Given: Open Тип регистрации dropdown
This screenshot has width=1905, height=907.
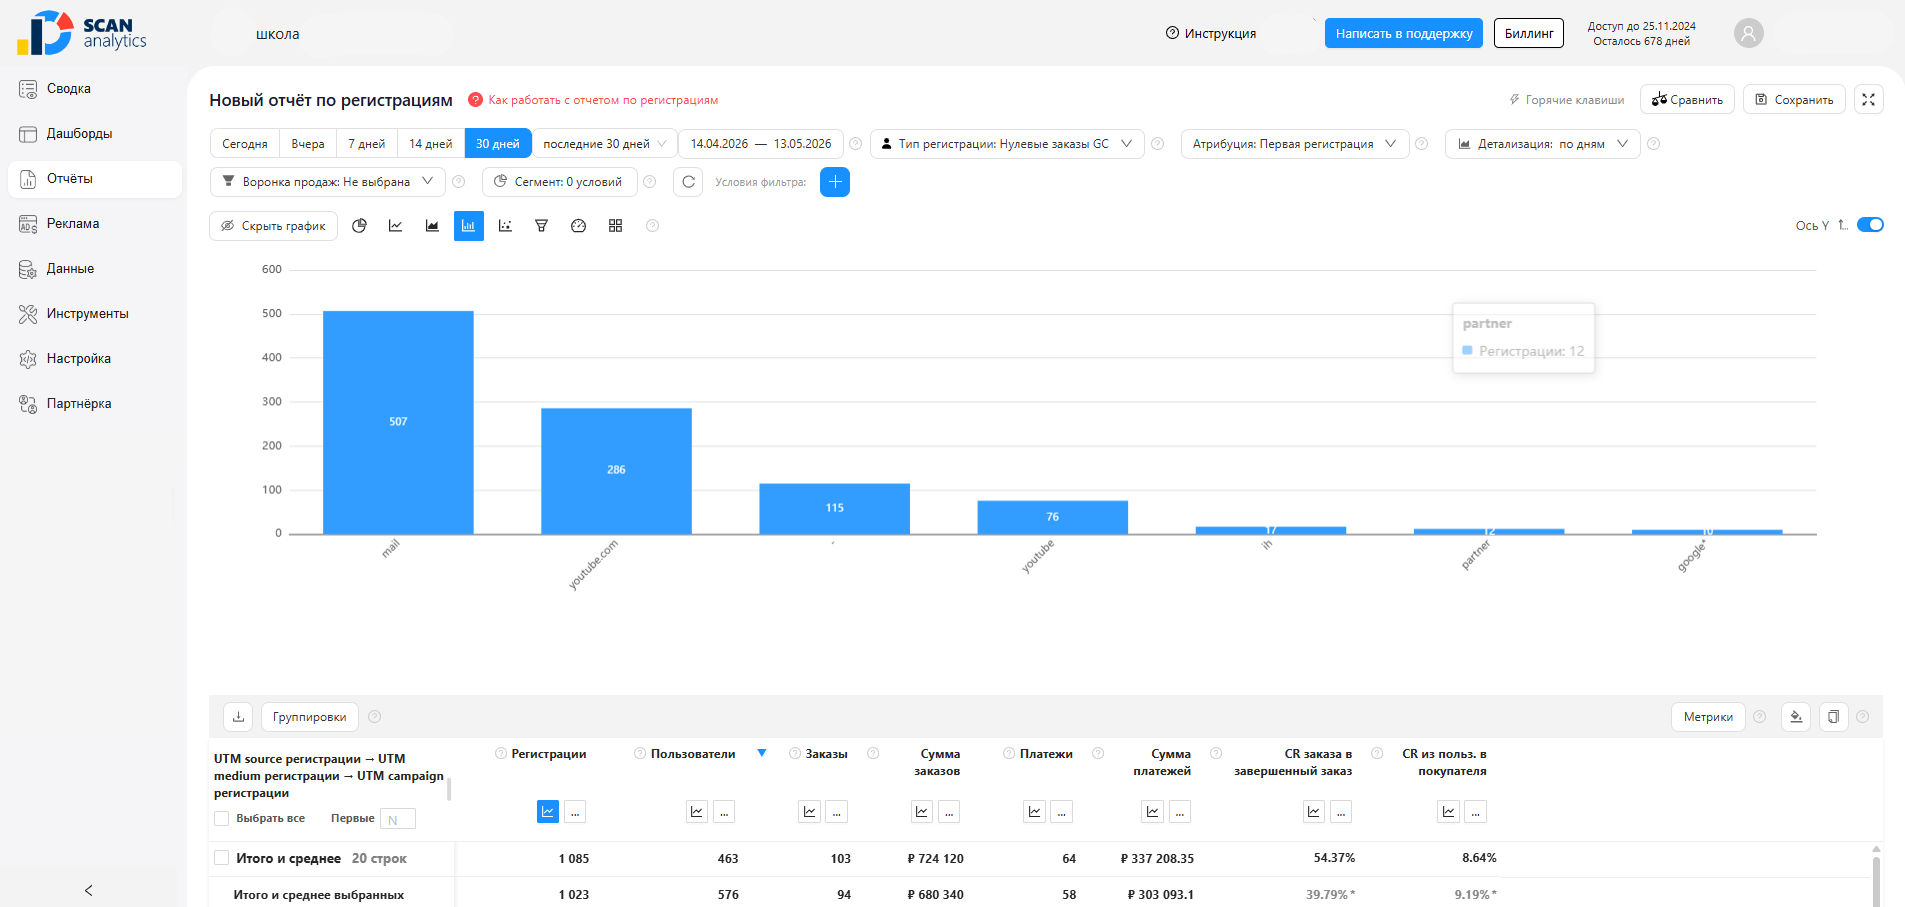Looking at the screenshot, I should tap(1007, 144).
